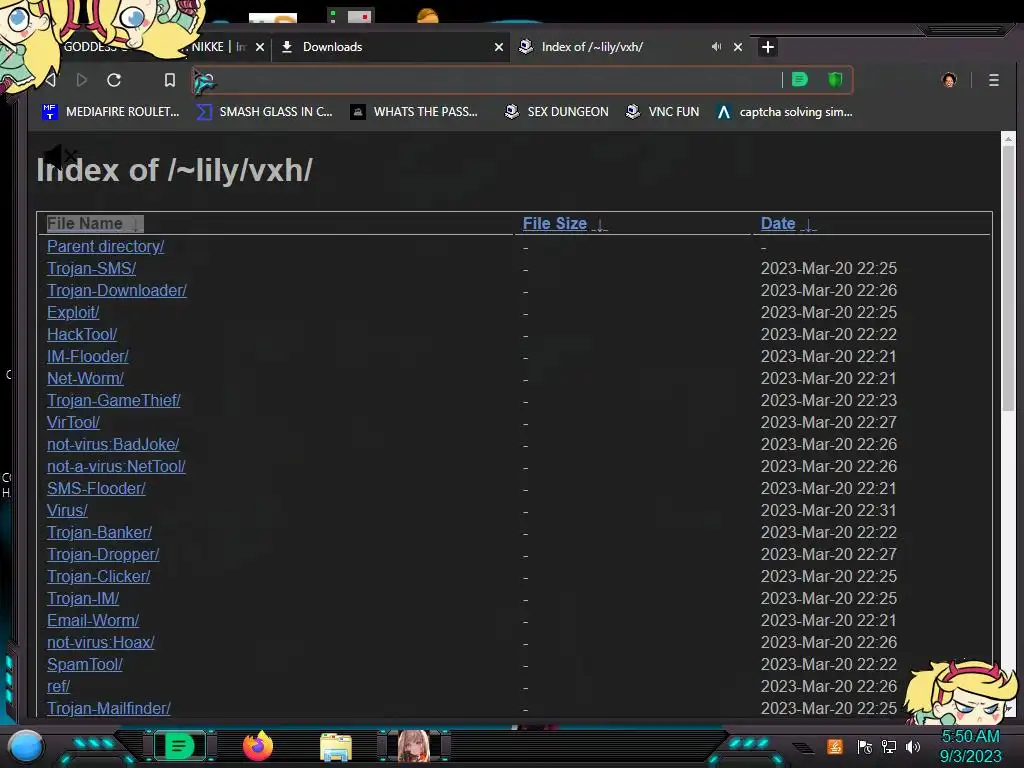Viewport: 1024px width, 768px height.
Task: Click the Virus/ row date 2023-Mar-20 22:31
Action: pos(828,511)
